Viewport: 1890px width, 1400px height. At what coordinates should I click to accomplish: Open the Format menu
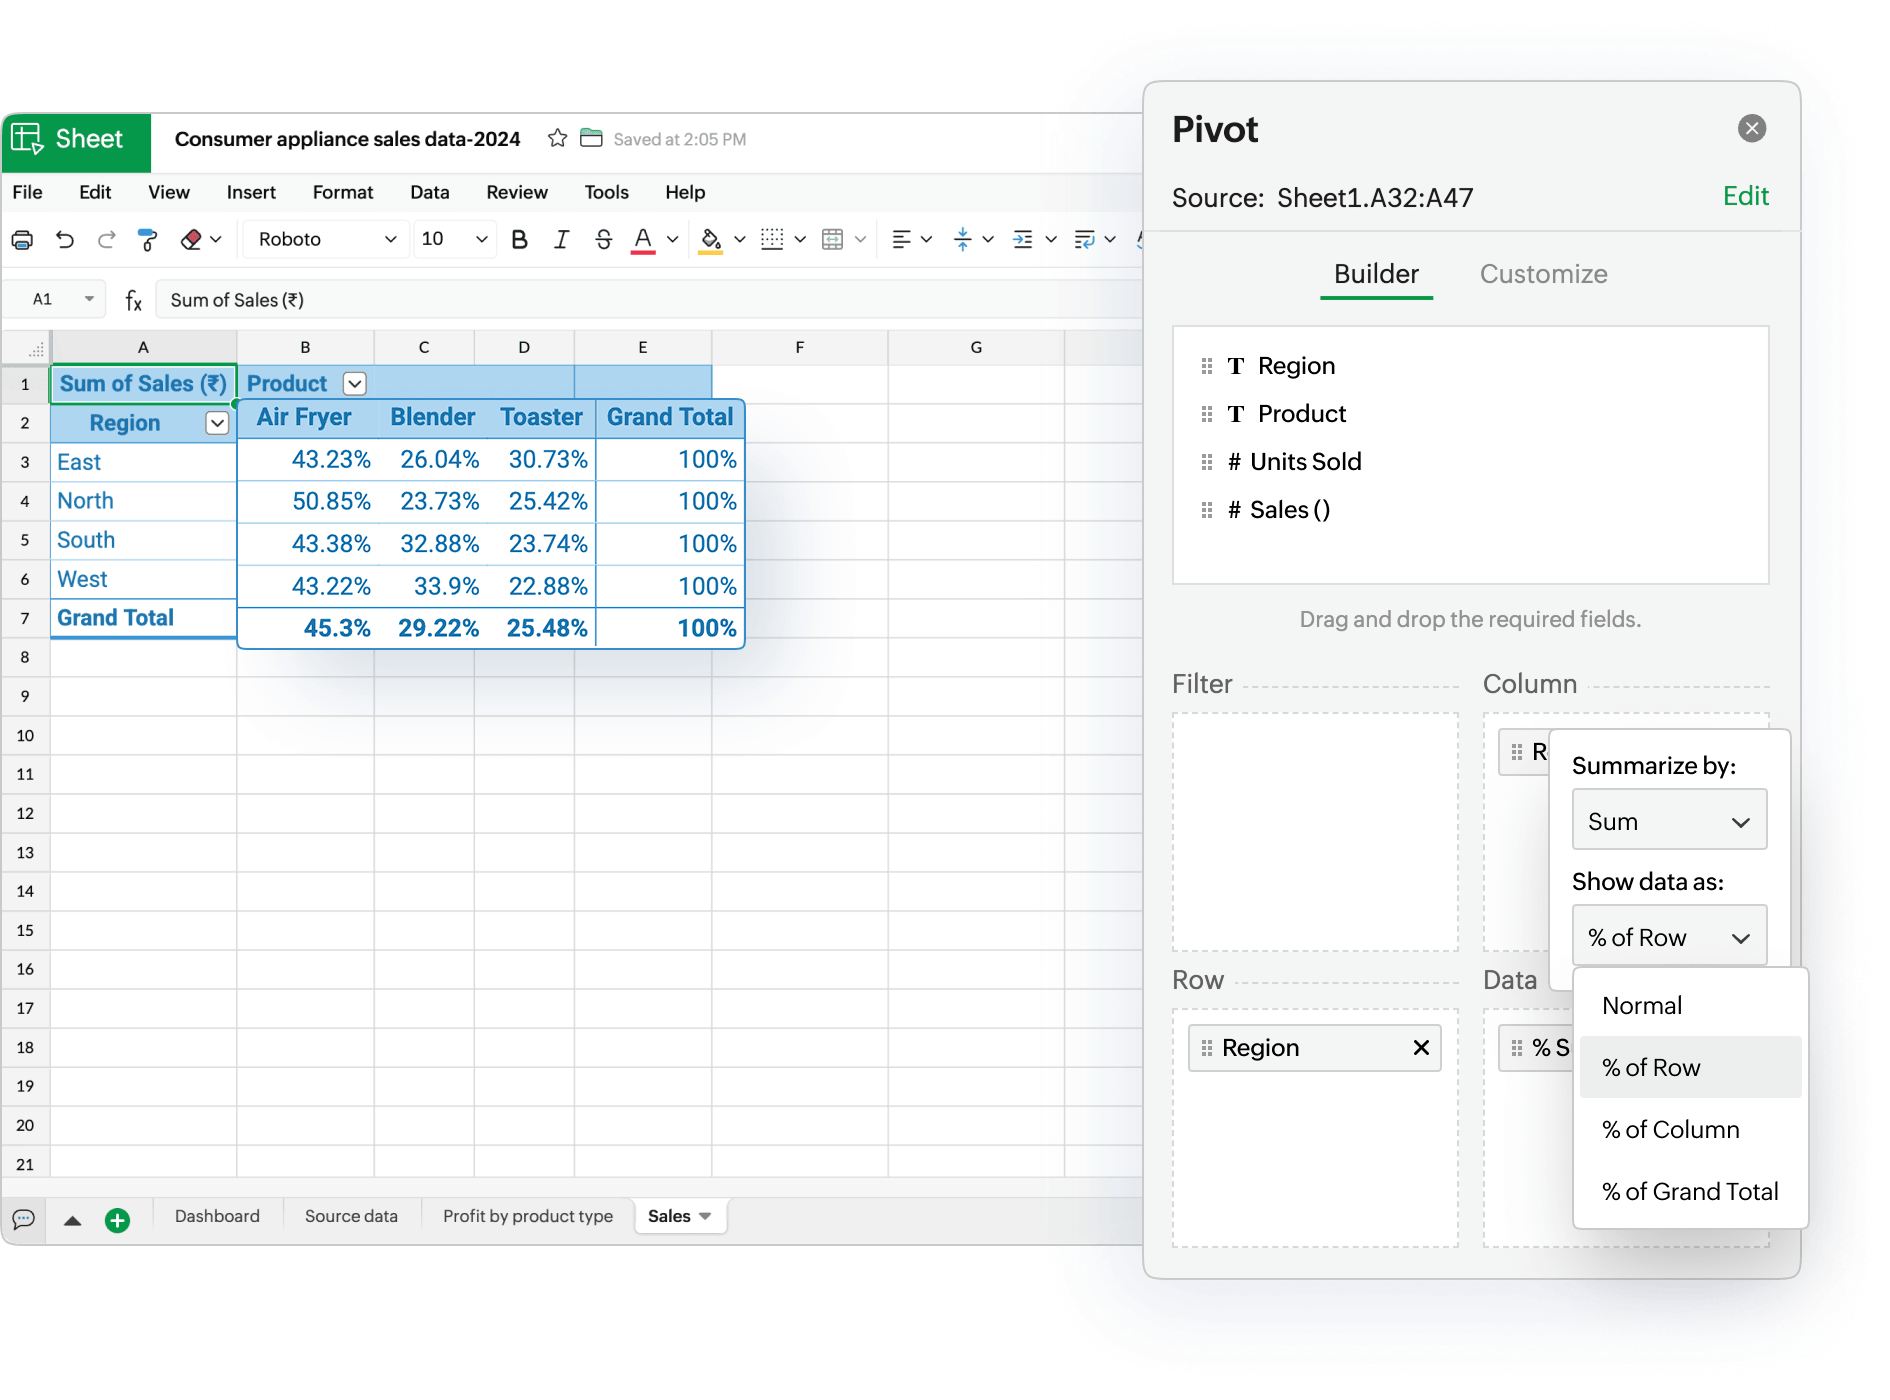[x=343, y=192]
